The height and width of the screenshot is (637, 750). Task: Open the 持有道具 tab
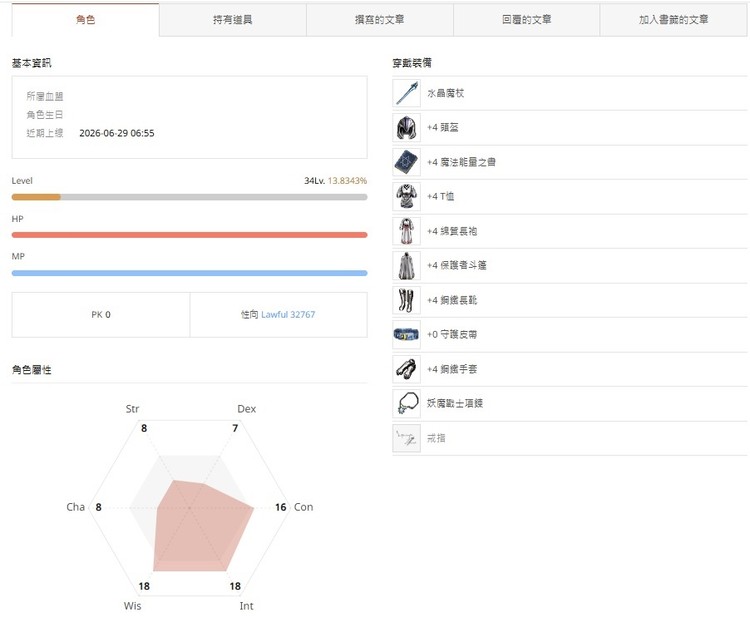232,20
